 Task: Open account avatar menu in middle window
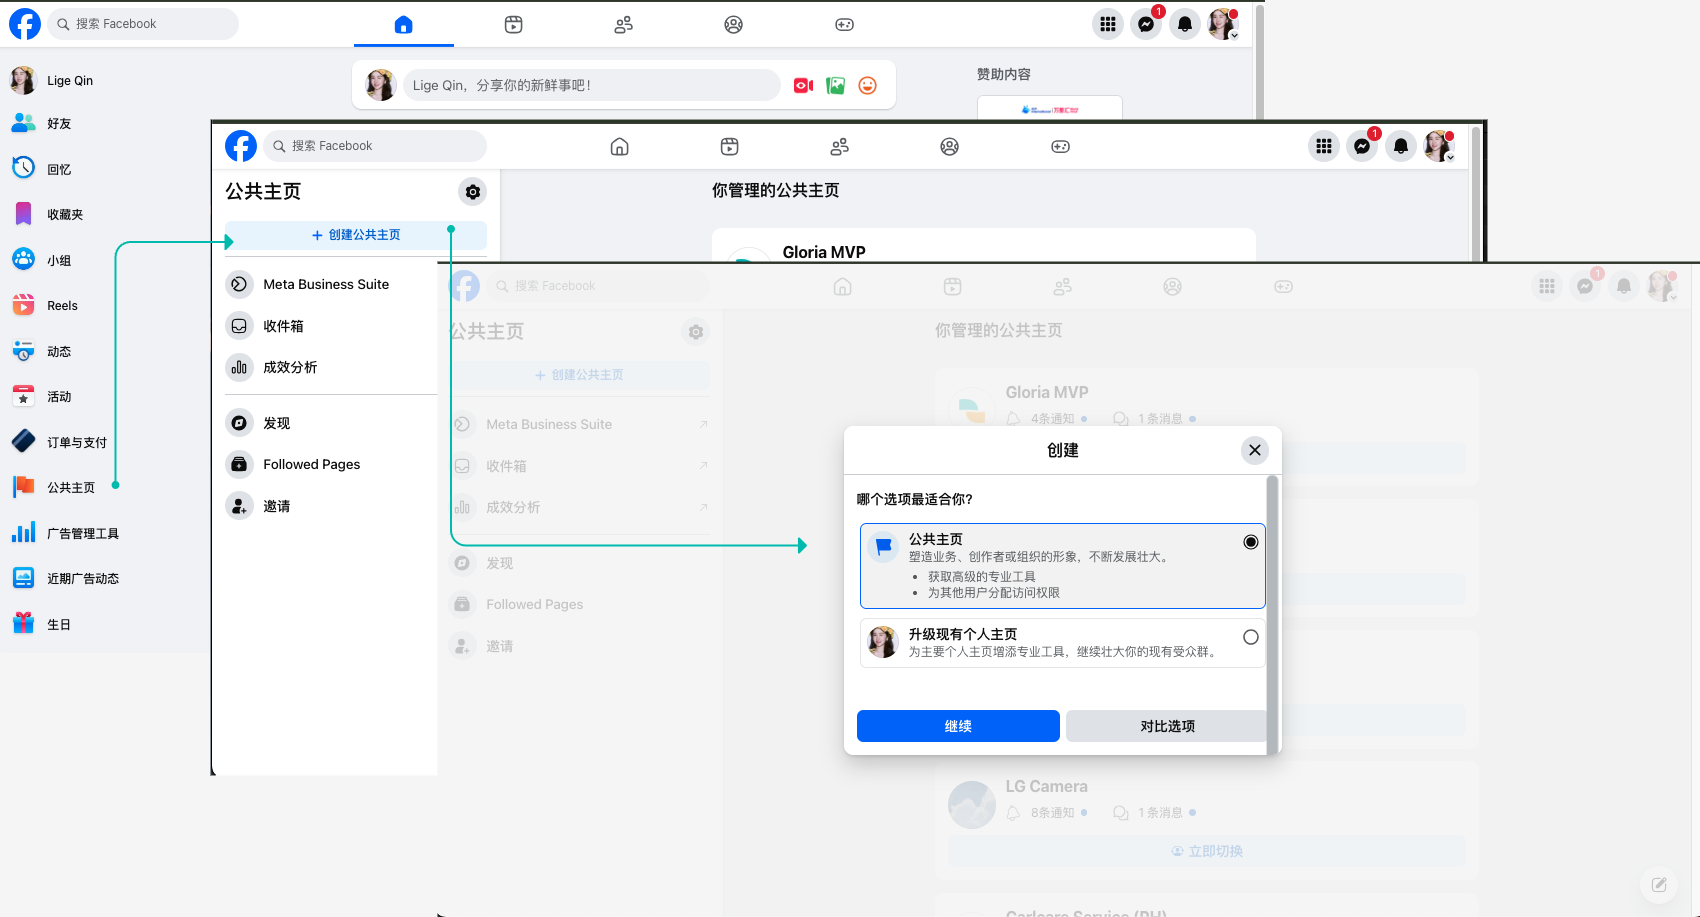[x=1439, y=146]
